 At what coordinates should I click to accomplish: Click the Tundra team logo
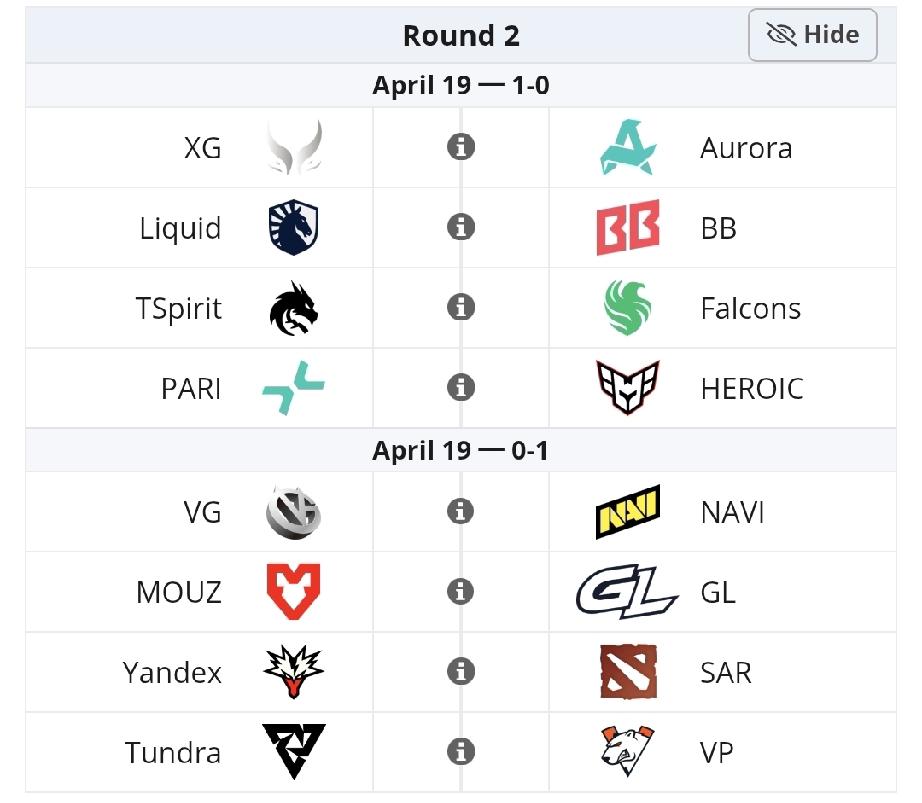(x=293, y=752)
